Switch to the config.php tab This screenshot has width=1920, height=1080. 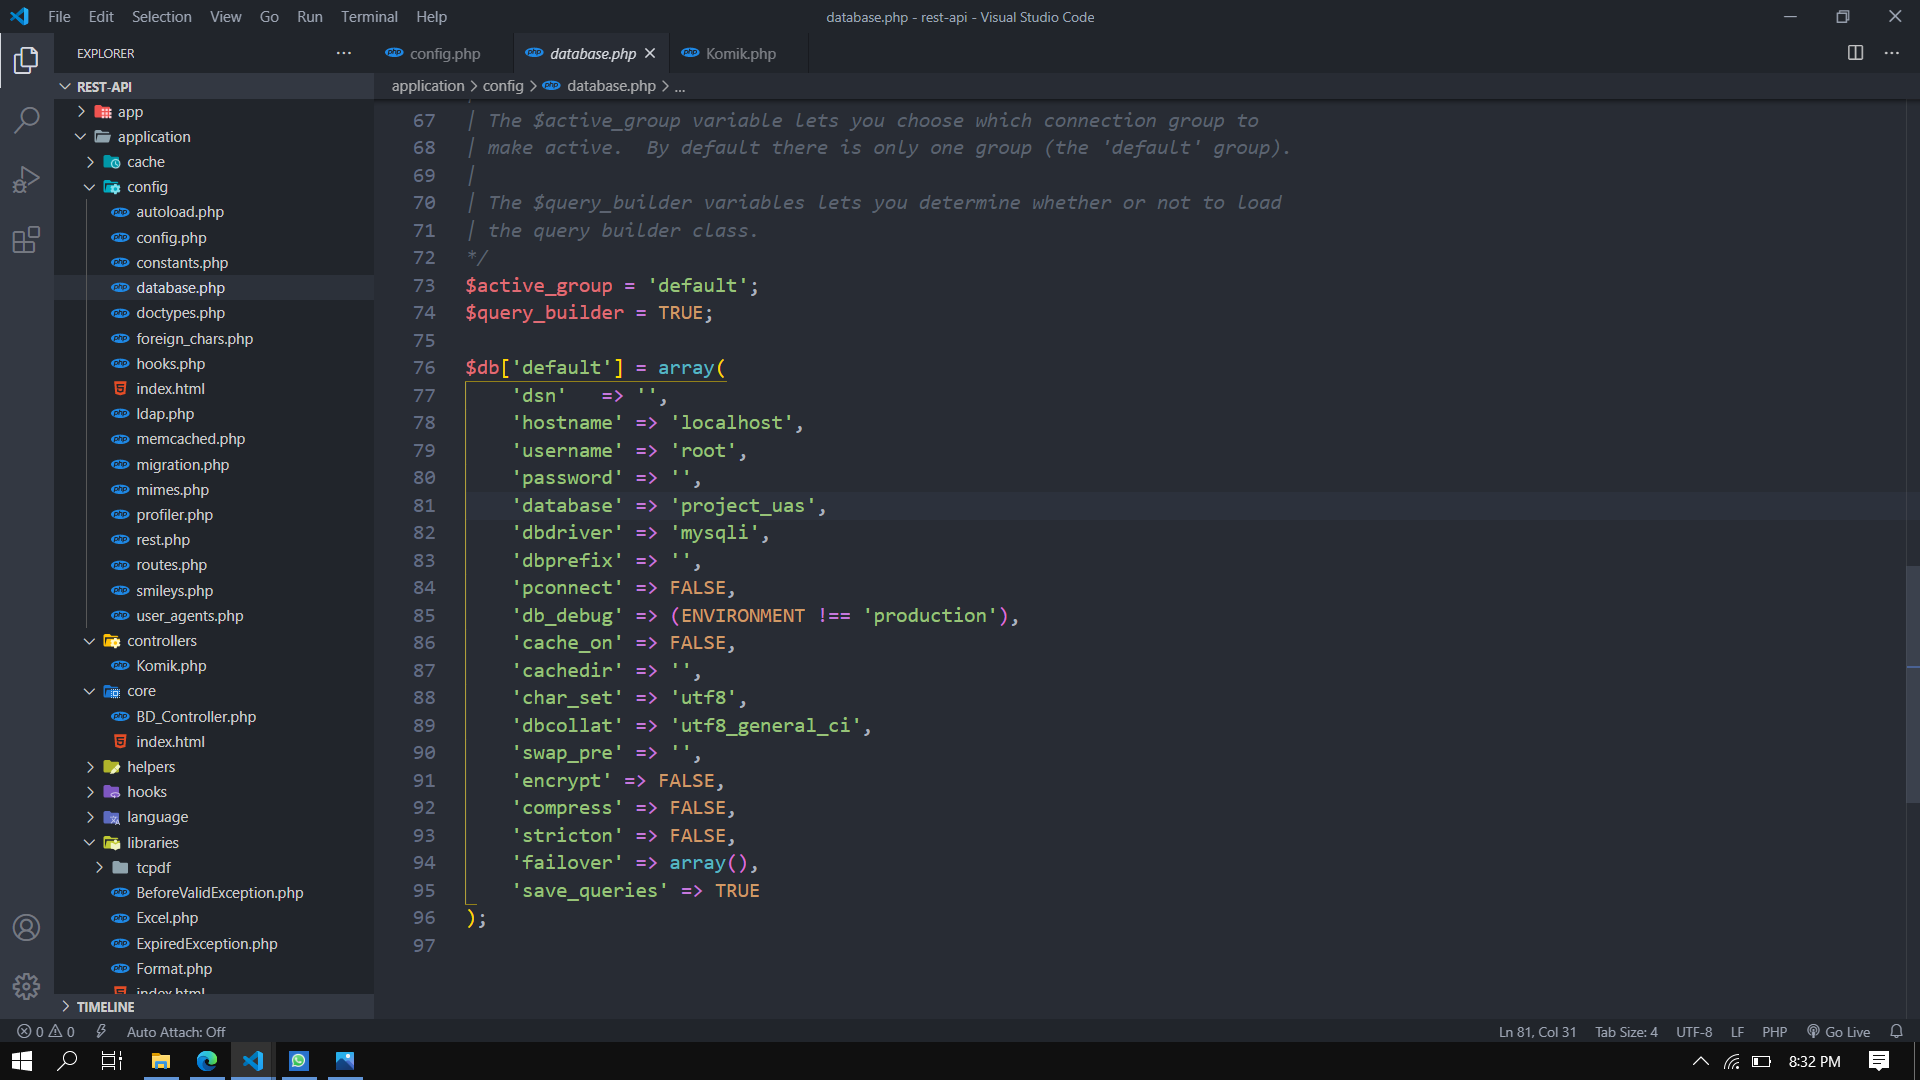[444, 54]
